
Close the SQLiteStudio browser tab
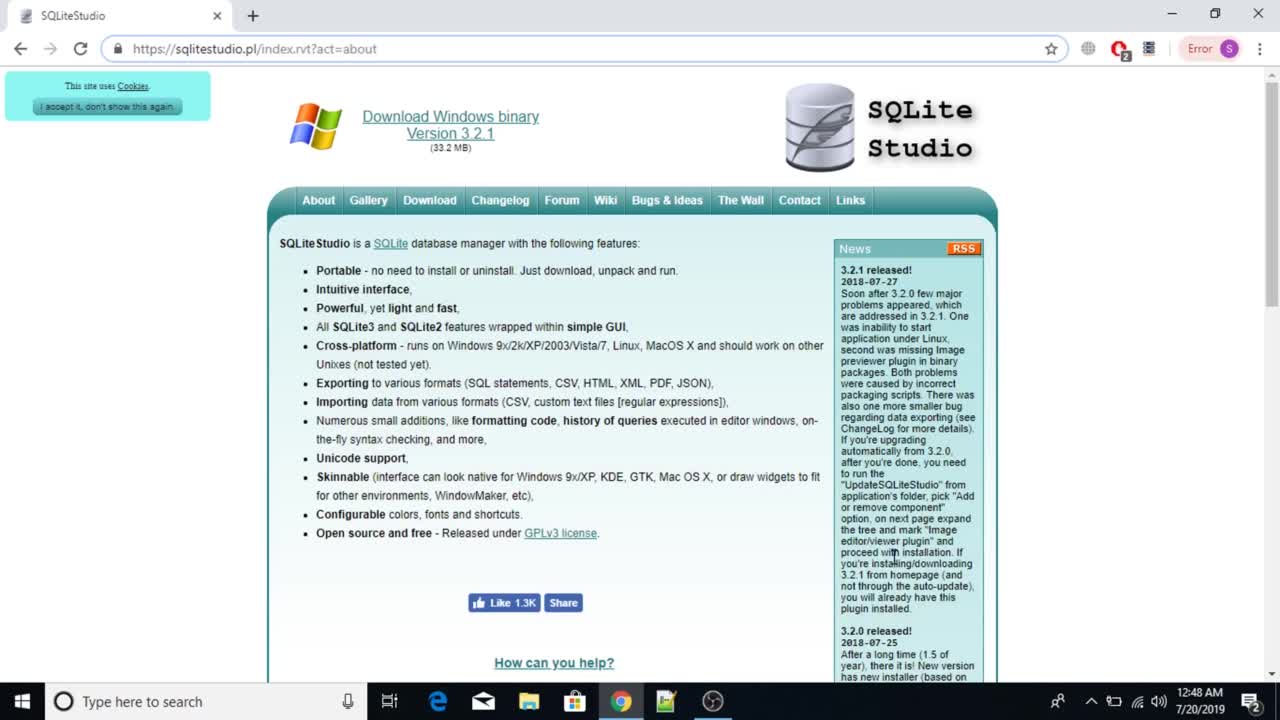[x=217, y=16]
